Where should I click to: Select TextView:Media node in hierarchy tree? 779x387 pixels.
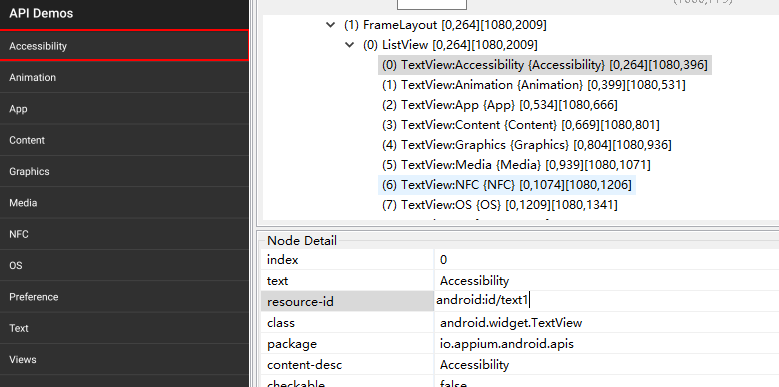516,164
